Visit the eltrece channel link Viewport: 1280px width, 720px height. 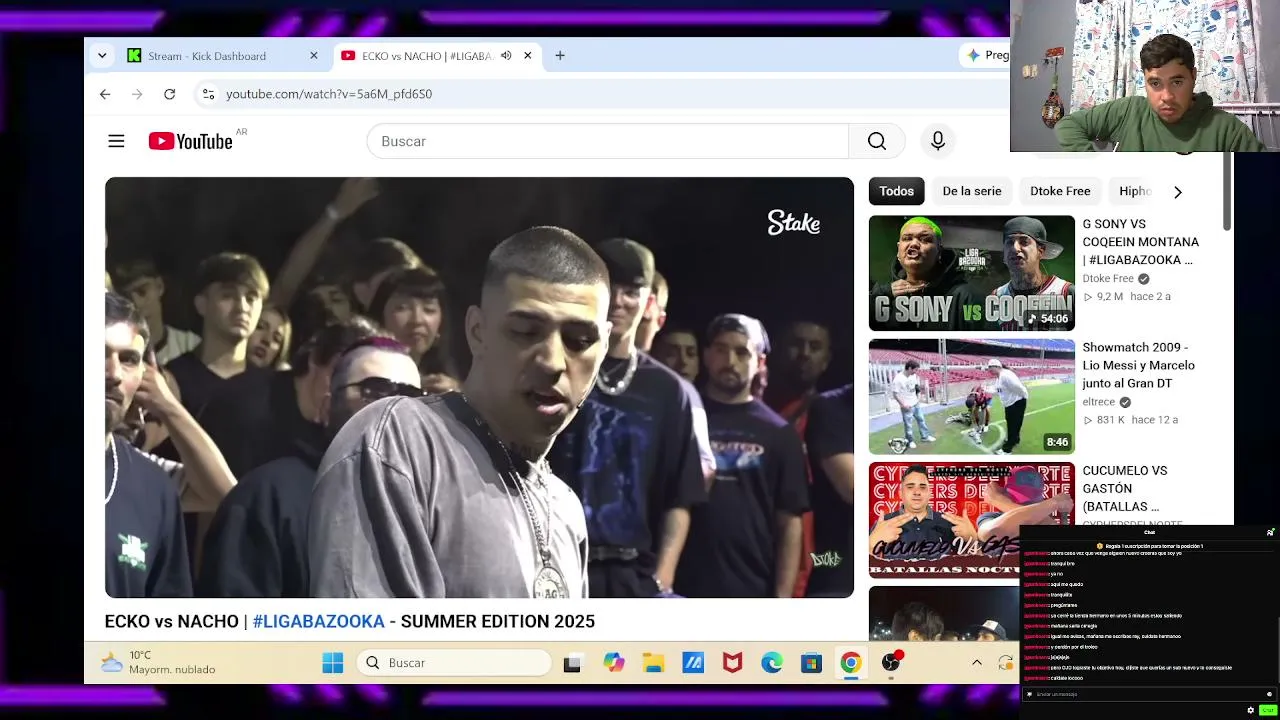tap(1098, 402)
